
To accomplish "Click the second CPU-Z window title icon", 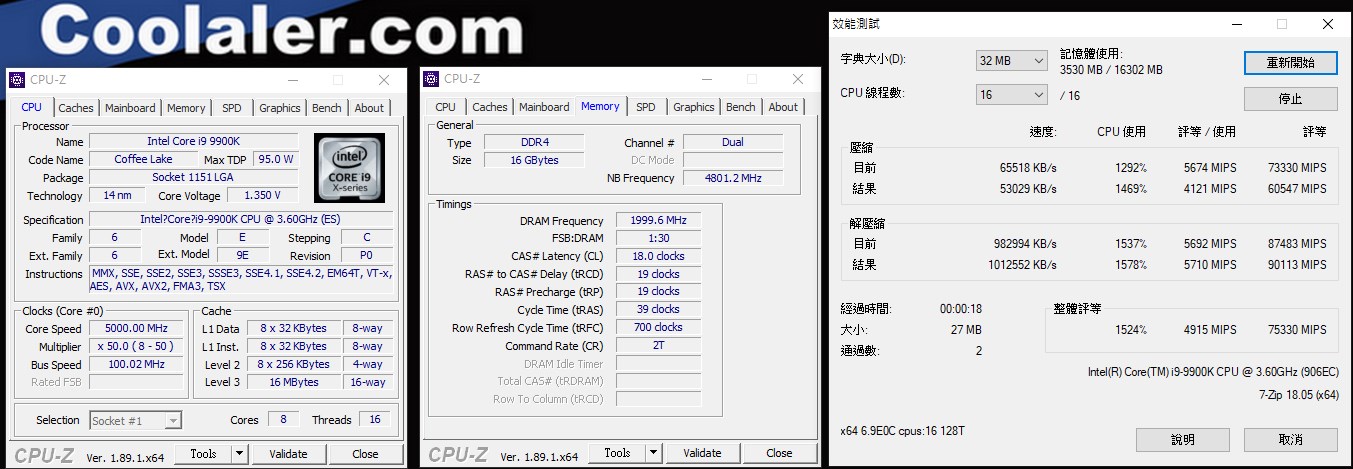I will pyautogui.click(x=432, y=79).
